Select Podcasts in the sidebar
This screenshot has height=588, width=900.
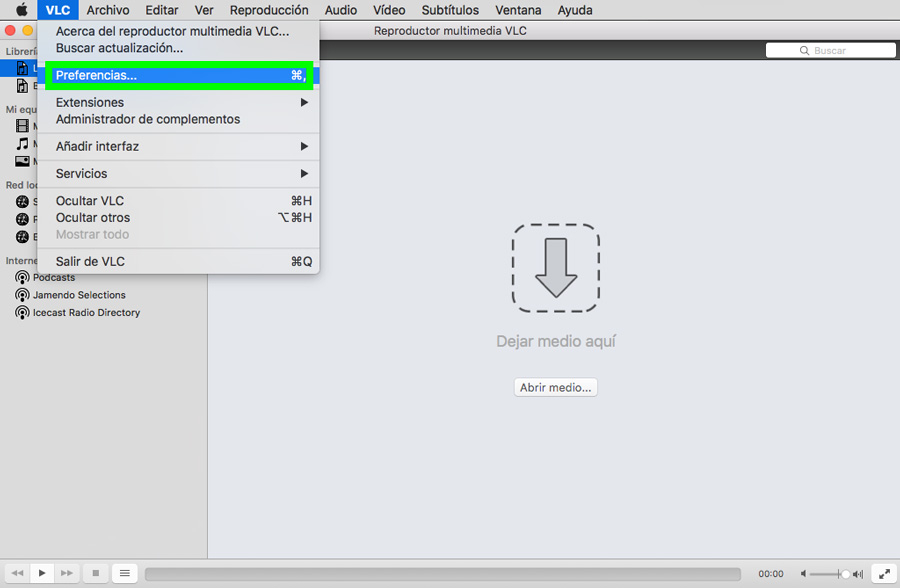coord(54,277)
